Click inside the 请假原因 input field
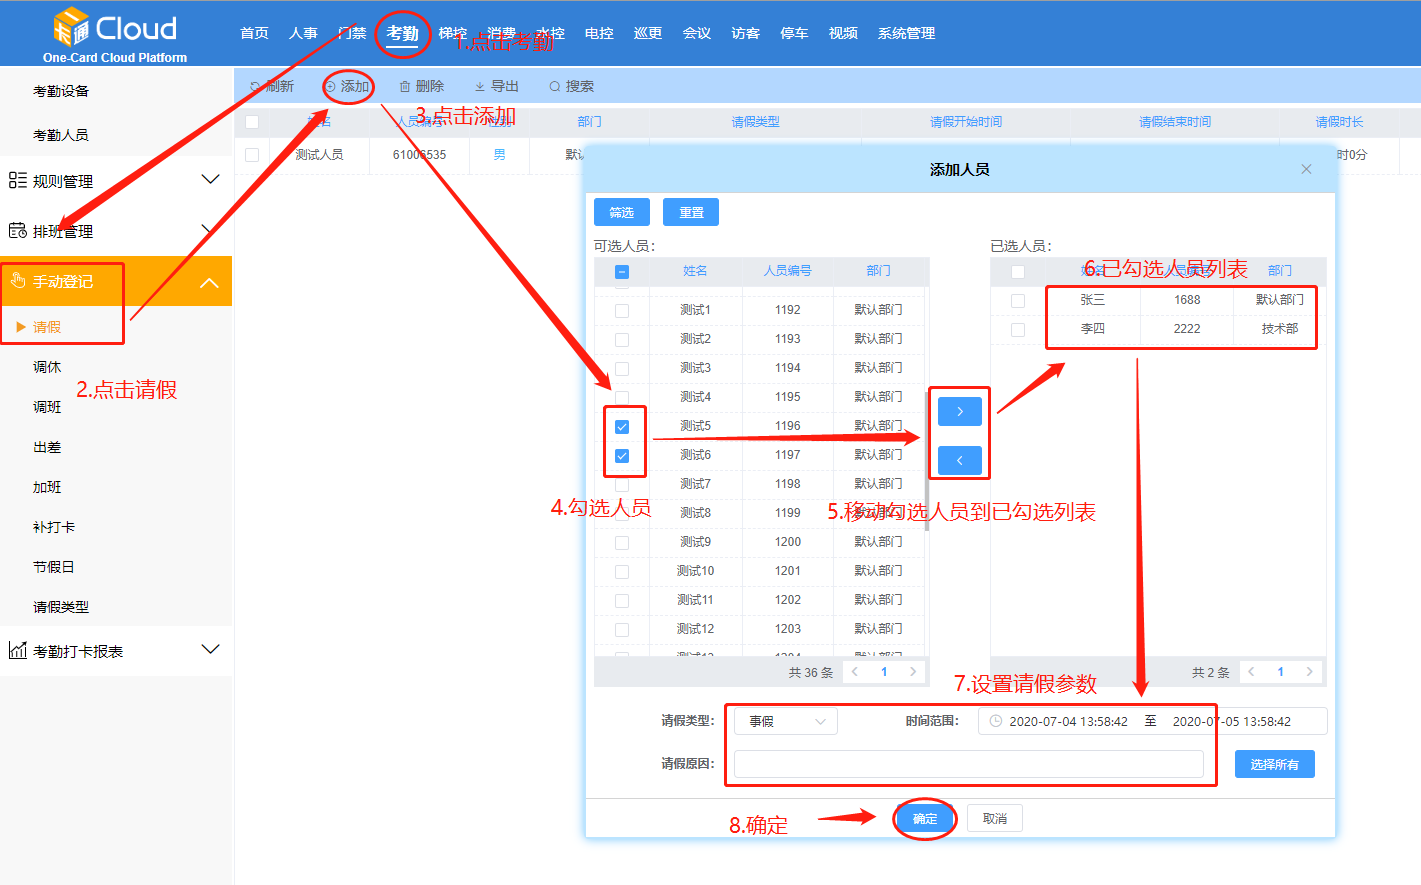1421x885 pixels. [970, 763]
